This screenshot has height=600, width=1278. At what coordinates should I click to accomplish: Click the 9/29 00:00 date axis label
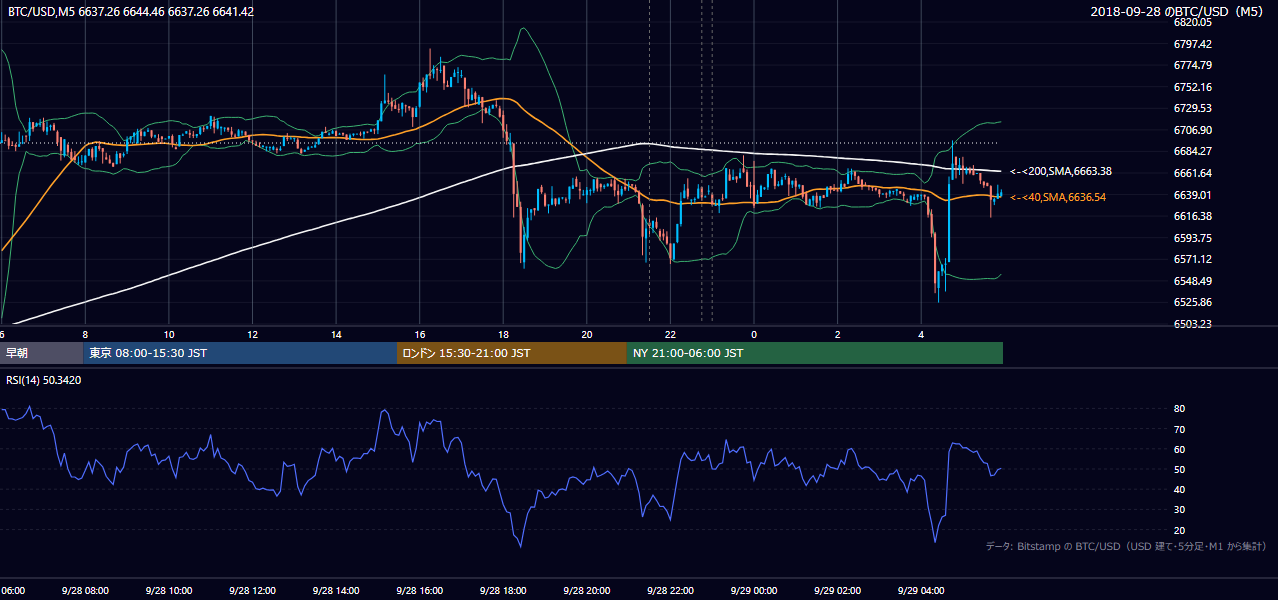click(x=752, y=590)
